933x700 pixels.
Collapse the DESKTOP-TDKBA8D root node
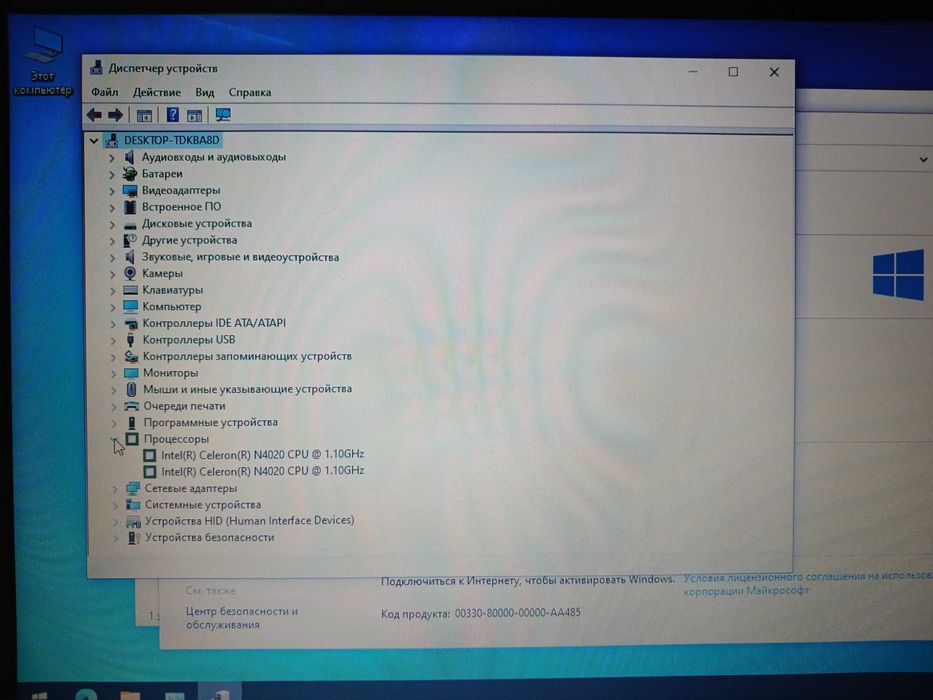click(x=93, y=141)
